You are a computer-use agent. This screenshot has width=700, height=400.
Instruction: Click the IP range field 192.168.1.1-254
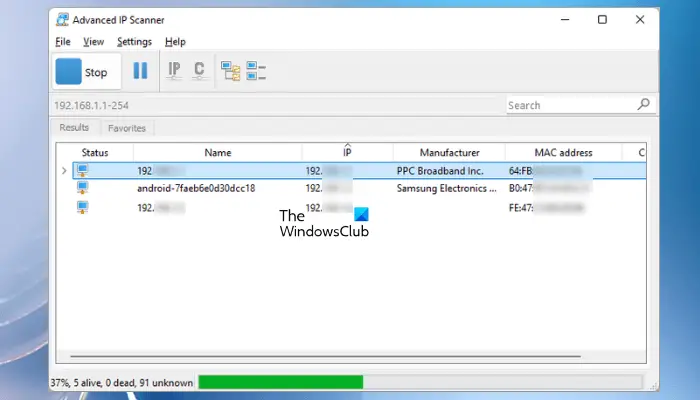pos(277,105)
